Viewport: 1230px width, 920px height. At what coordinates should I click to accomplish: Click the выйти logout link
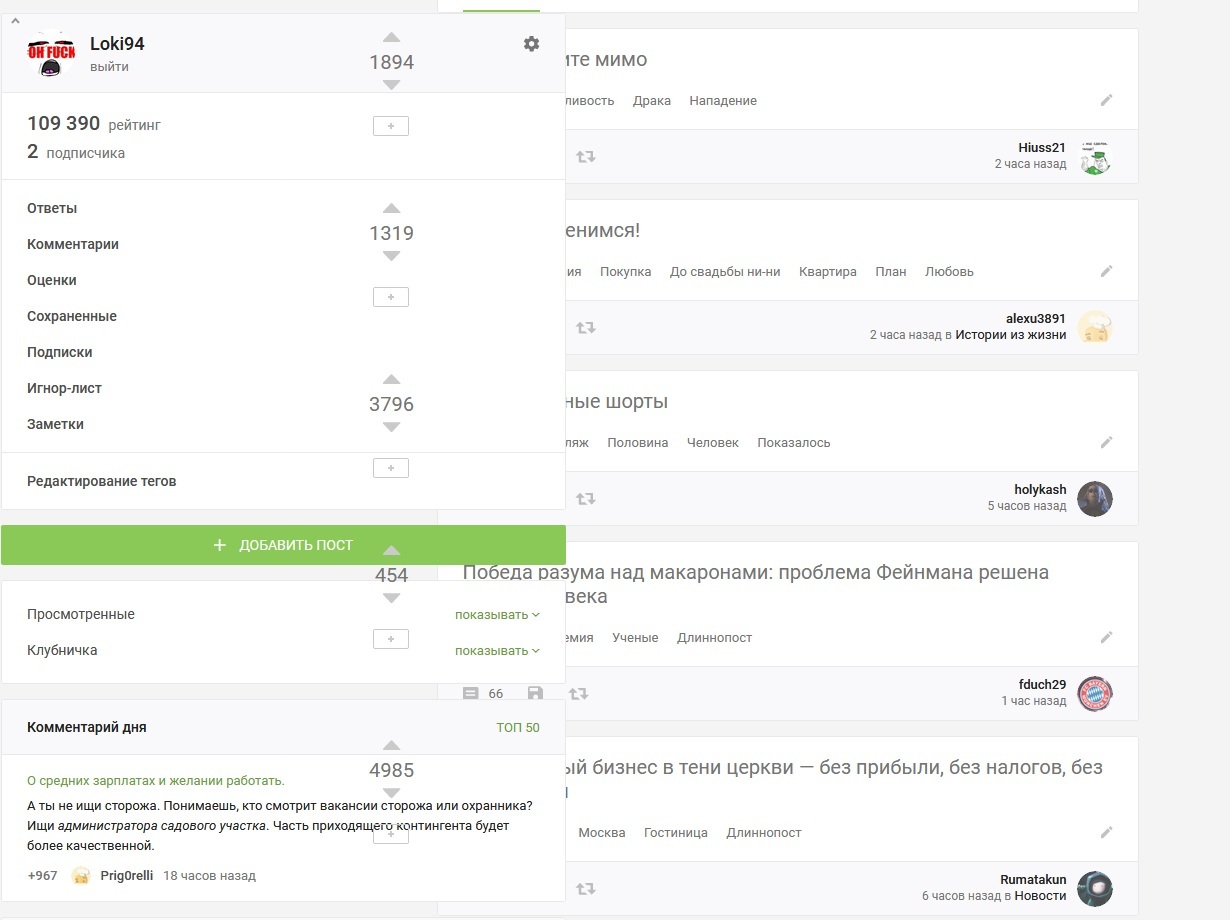click(x=109, y=67)
